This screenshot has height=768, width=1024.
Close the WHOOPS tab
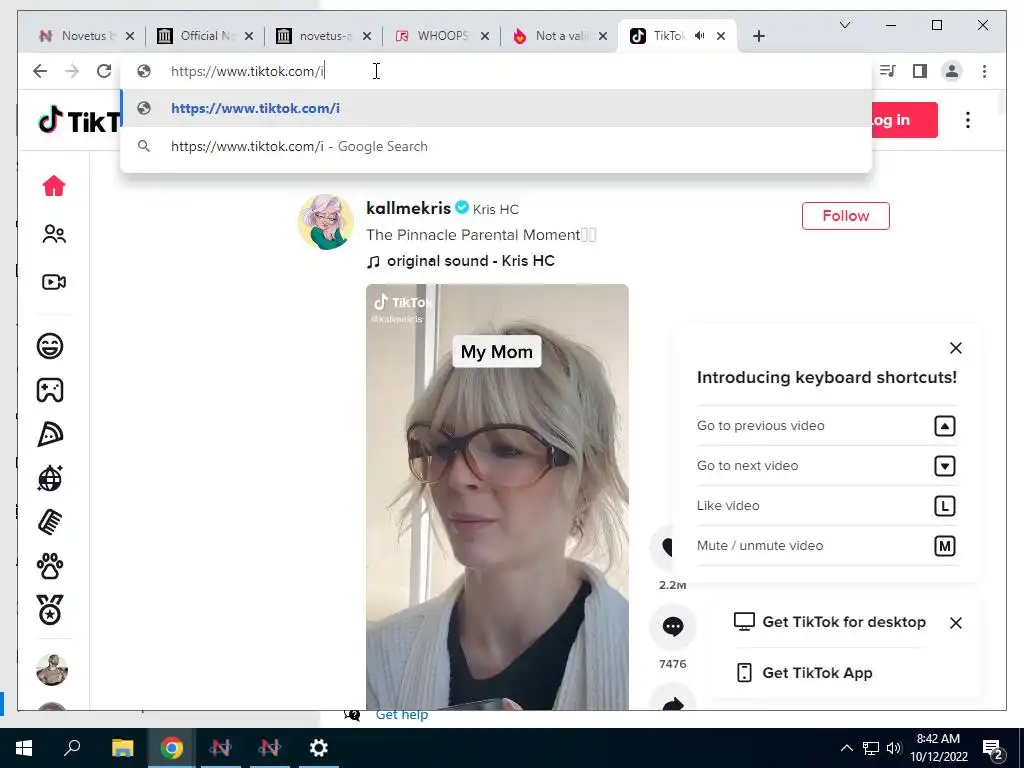(485, 36)
